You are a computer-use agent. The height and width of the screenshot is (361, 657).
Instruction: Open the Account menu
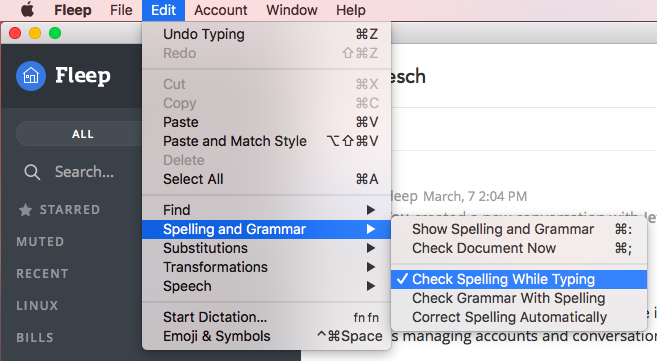pos(220,10)
